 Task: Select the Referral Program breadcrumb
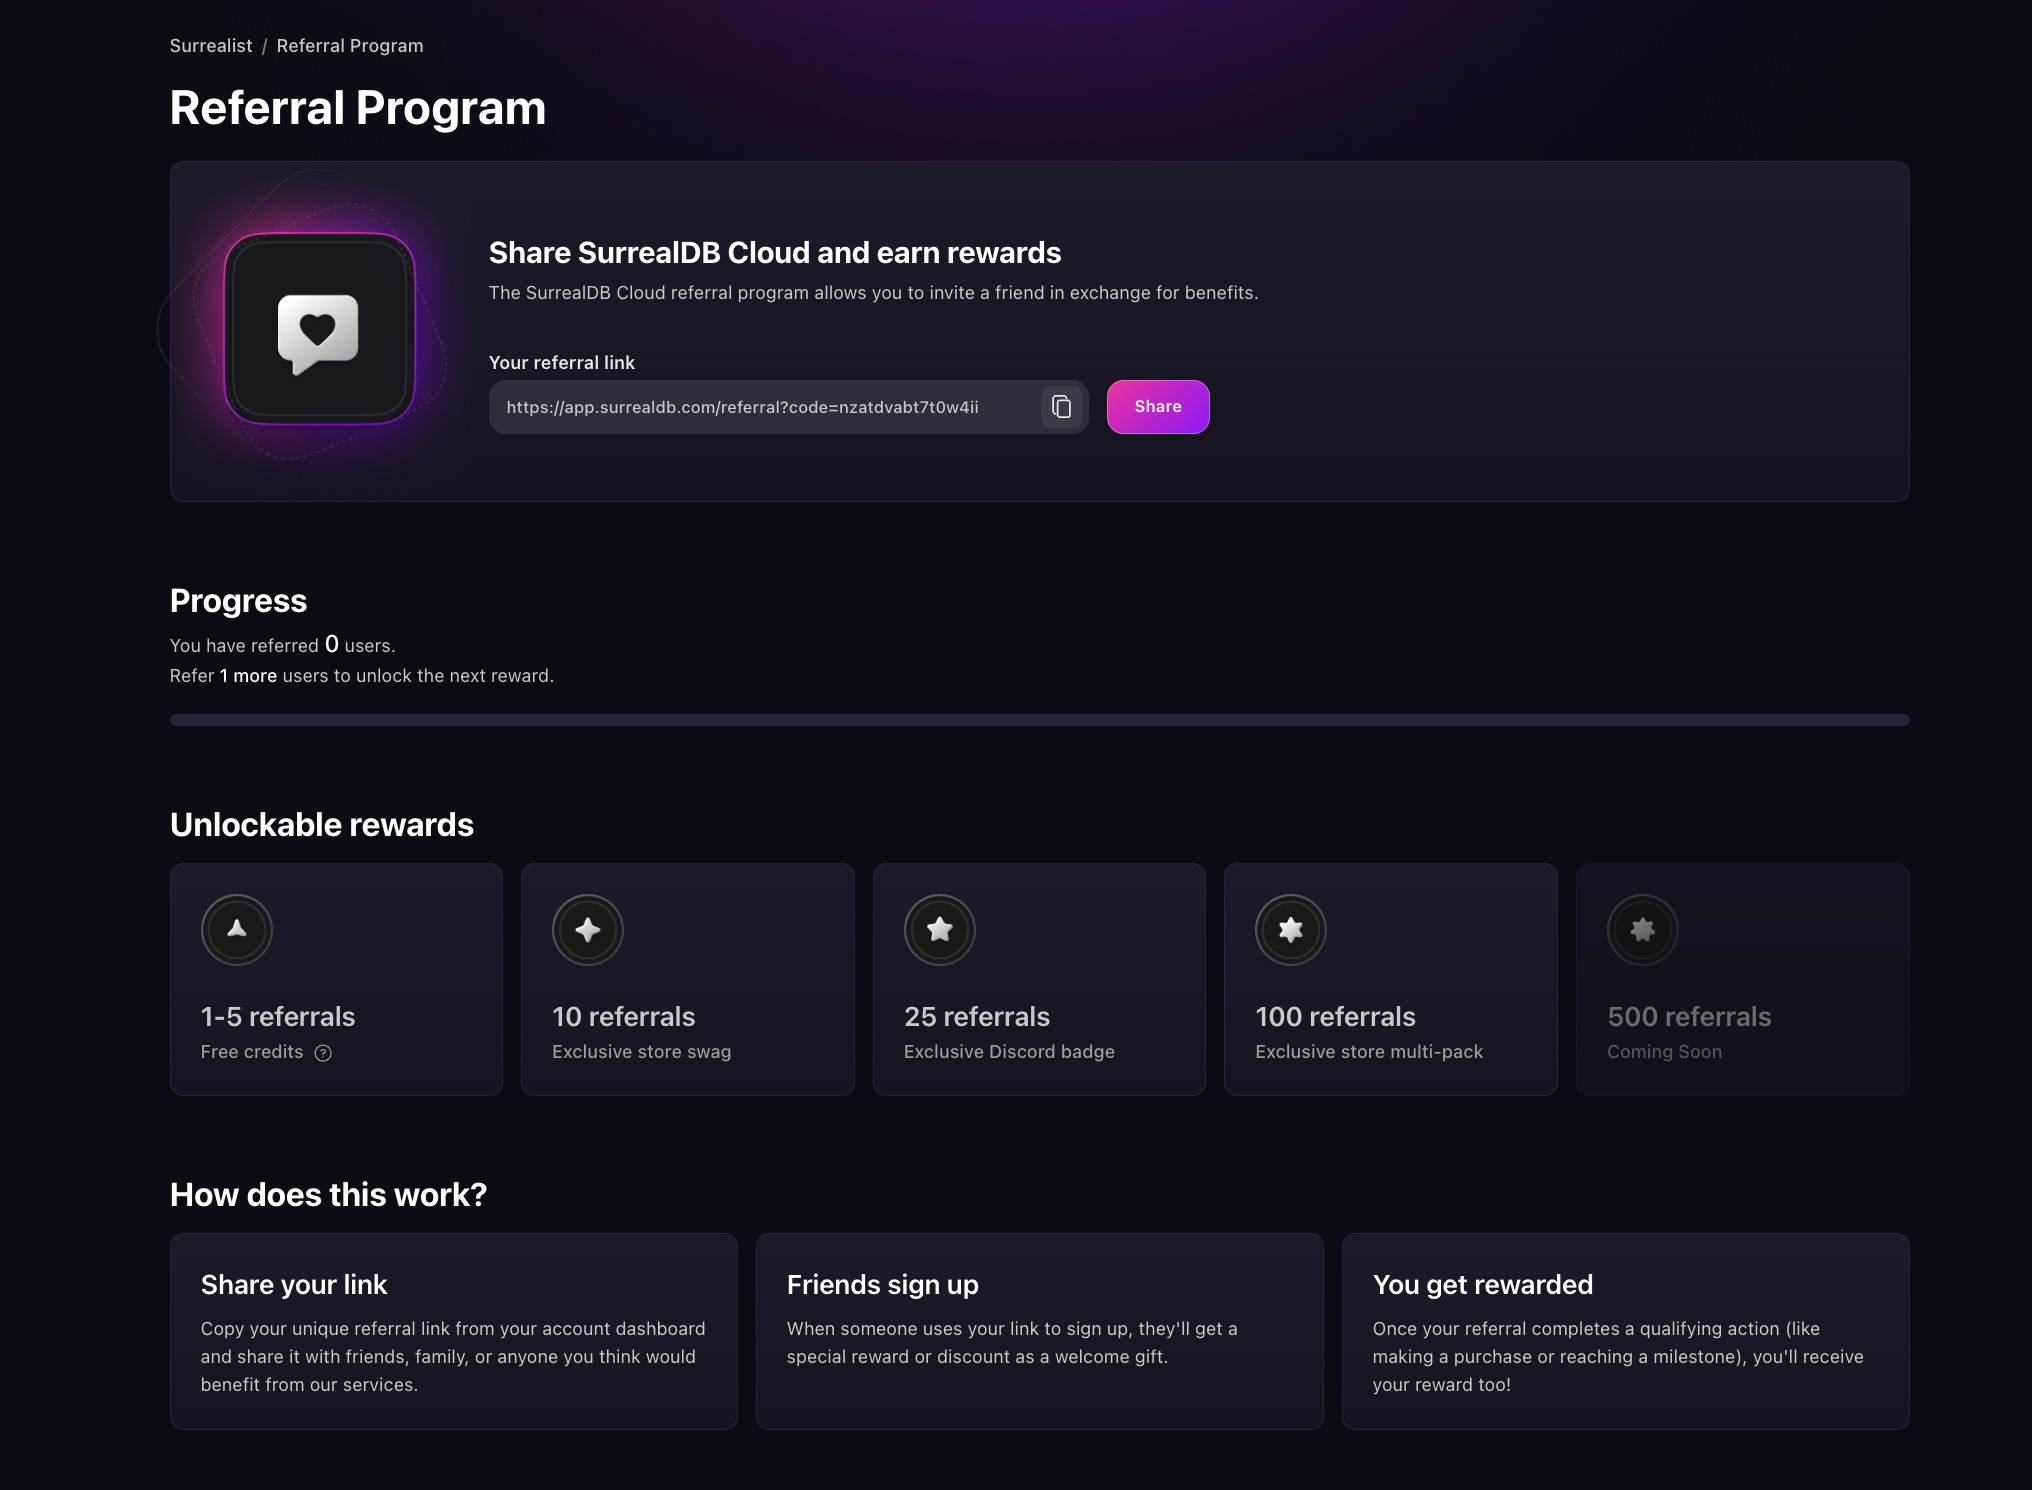349,45
